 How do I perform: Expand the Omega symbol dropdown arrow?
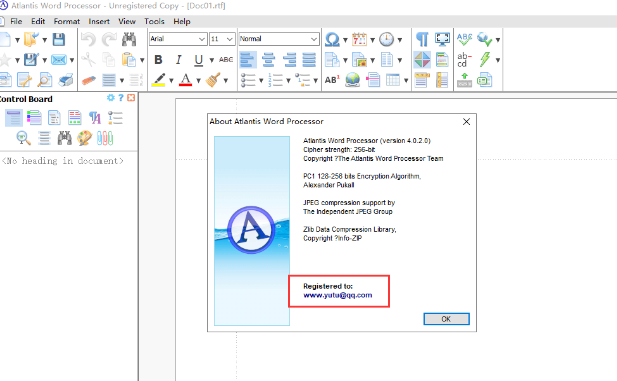[x=345, y=40]
